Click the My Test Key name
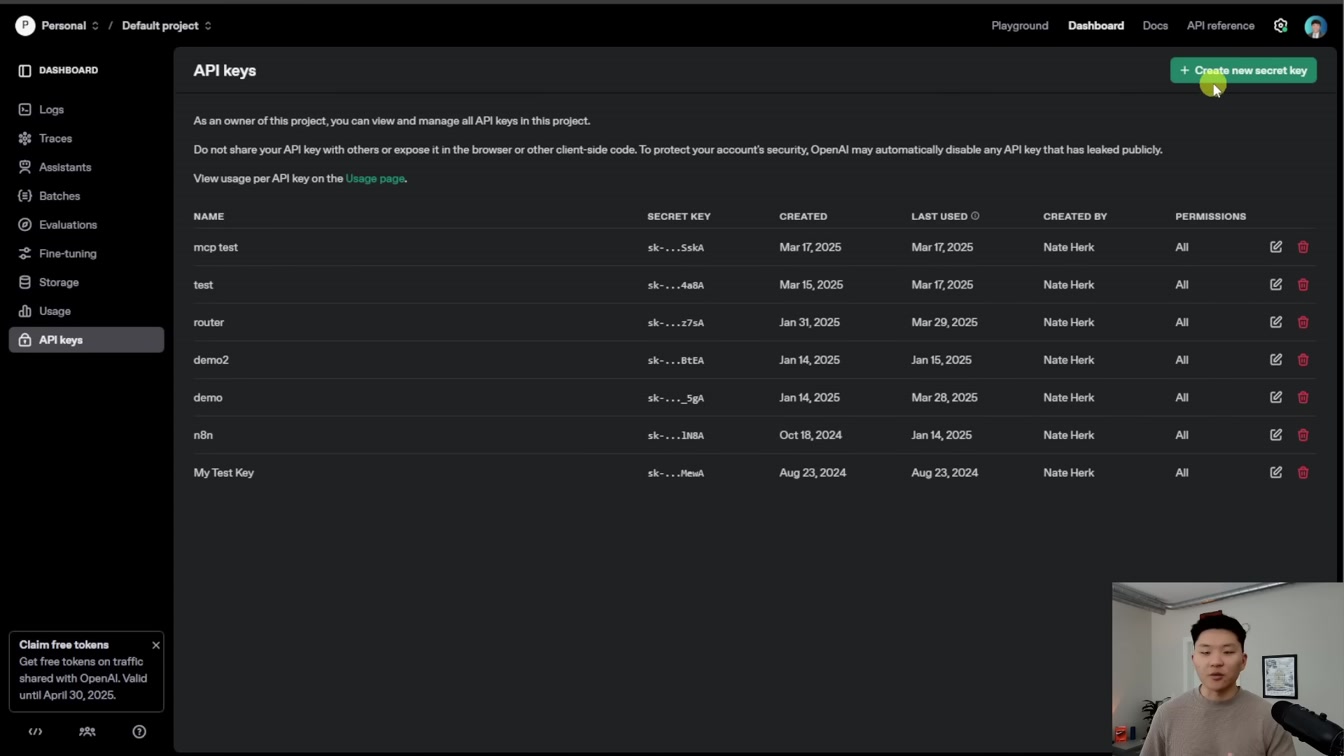Viewport: 1344px width, 756px height. tap(224, 472)
